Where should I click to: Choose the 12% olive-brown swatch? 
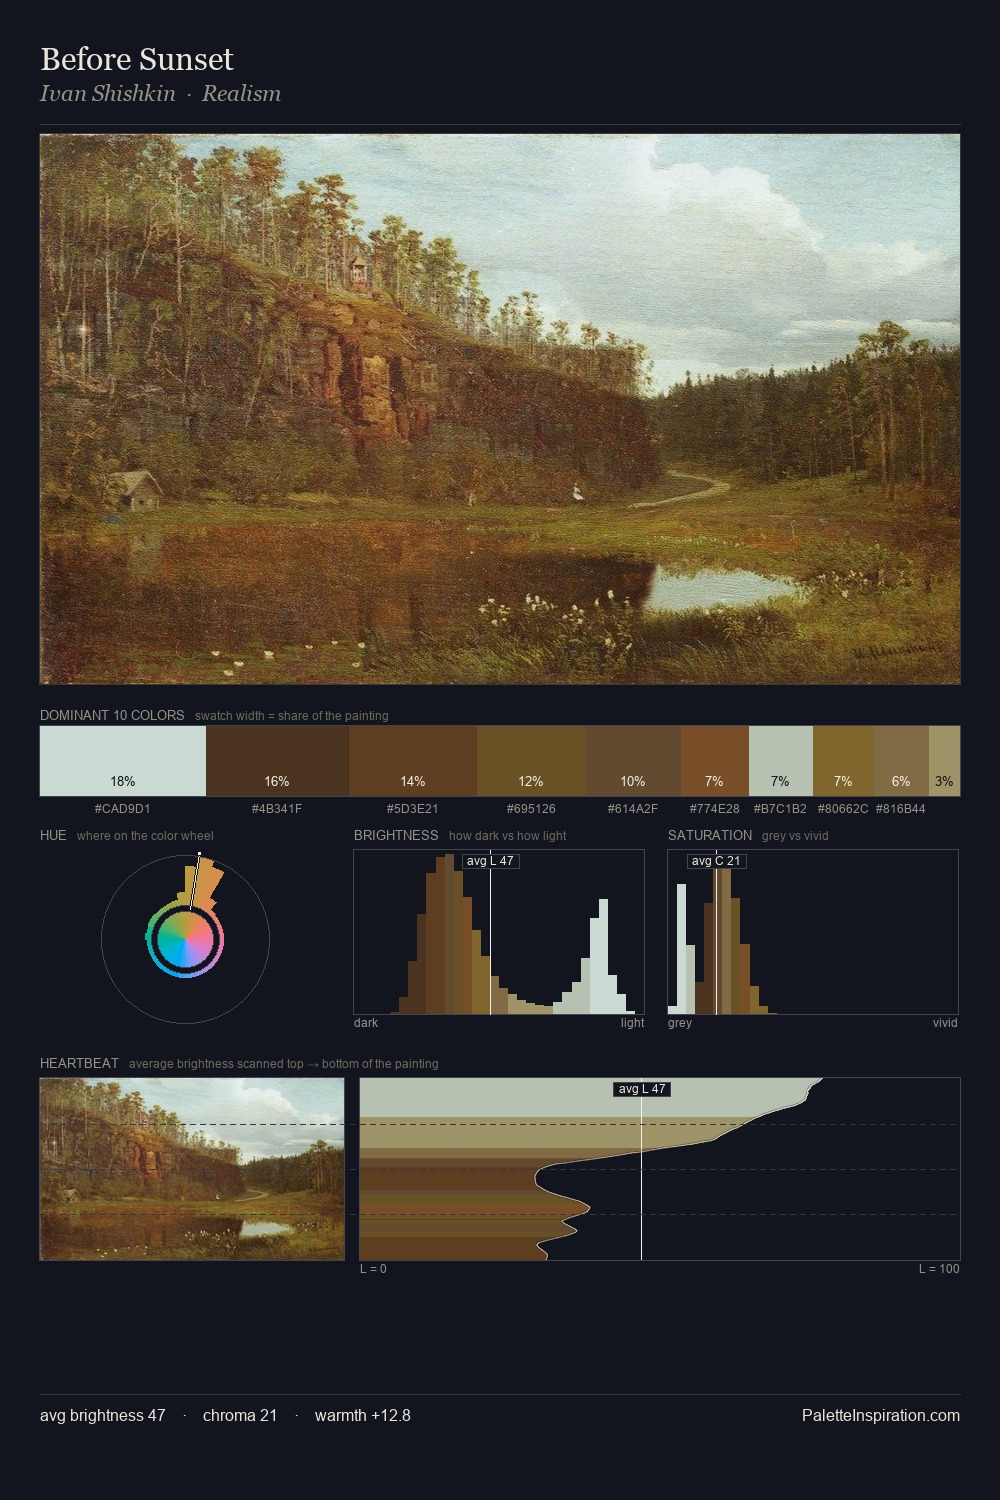coord(531,761)
